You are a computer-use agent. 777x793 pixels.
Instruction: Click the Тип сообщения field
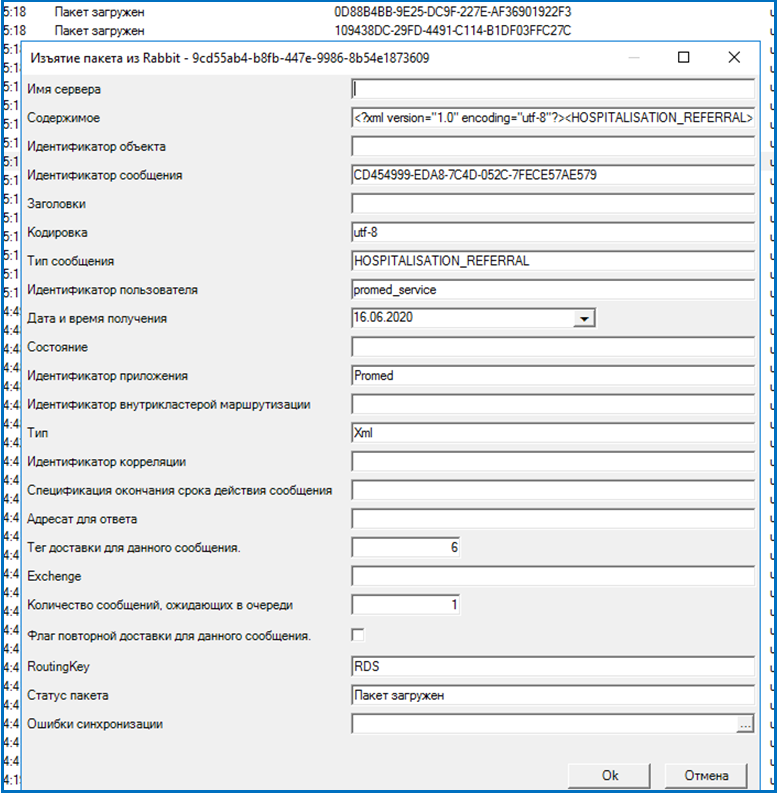(x=553, y=261)
